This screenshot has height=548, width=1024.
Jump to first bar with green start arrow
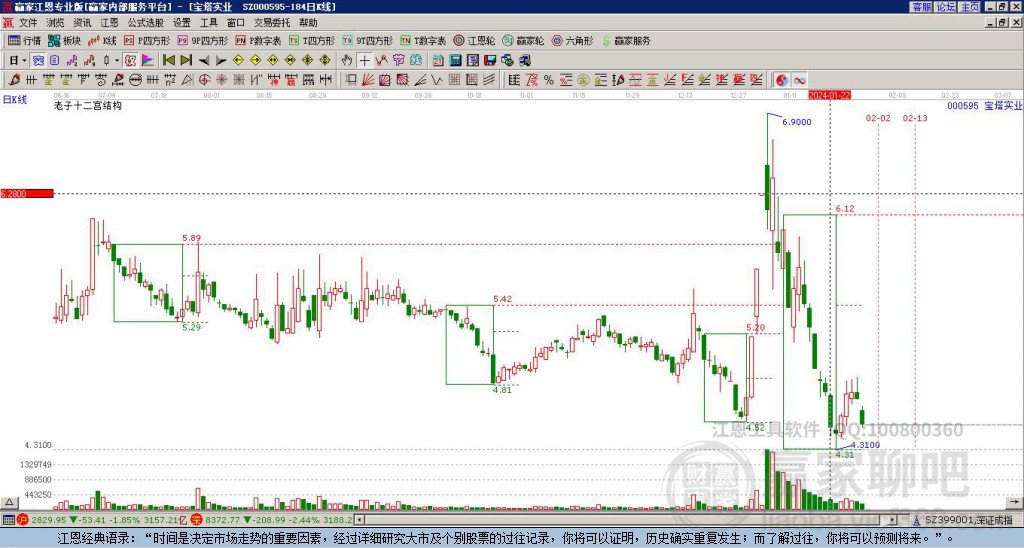point(168,61)
